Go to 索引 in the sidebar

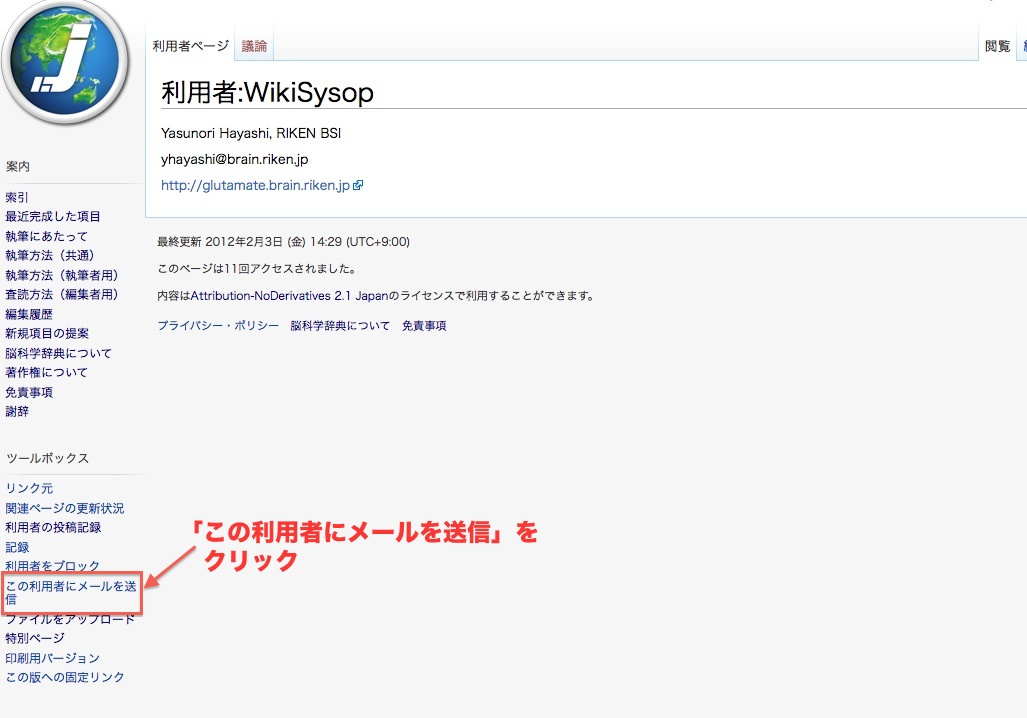tap(17, 197)
